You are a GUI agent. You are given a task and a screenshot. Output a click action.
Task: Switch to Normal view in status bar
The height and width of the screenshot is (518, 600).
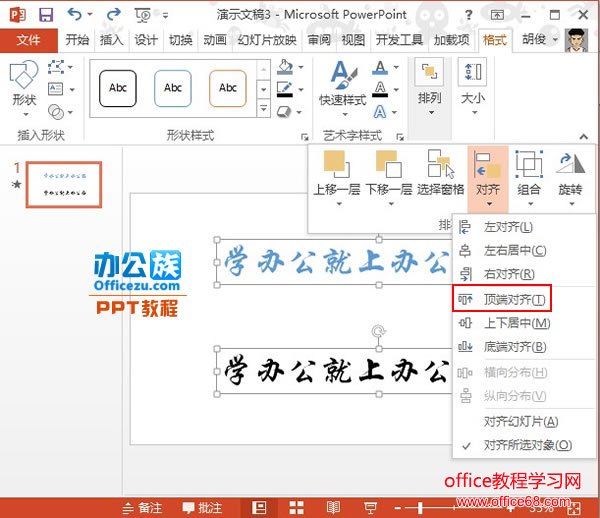point(259,508)
